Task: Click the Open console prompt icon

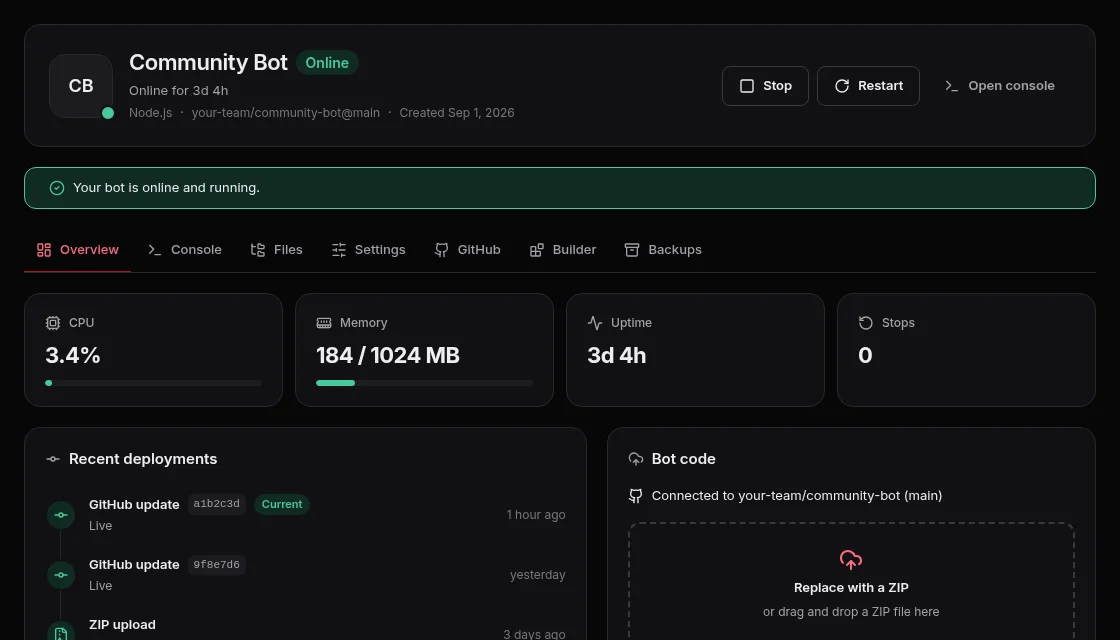Action: point(951,86)
